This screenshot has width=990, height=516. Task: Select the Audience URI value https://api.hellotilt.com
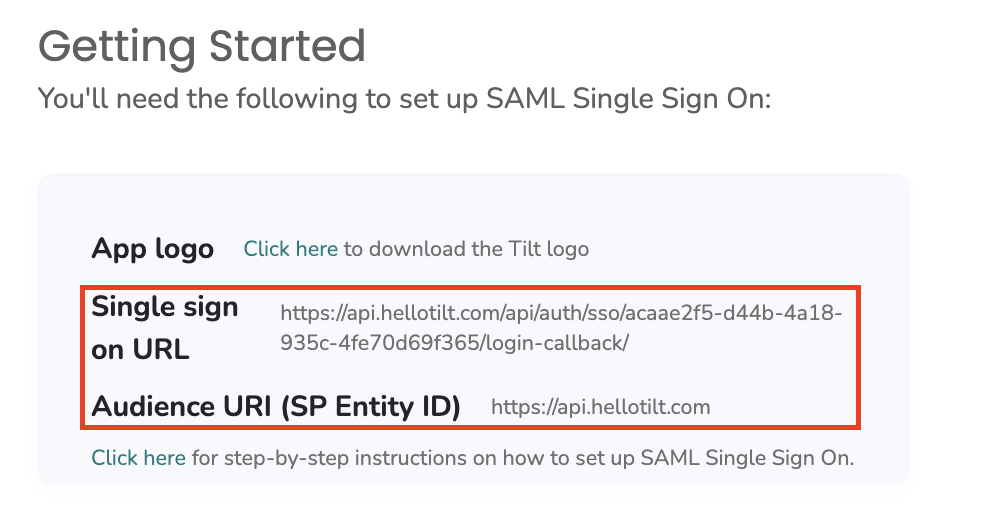(x=600, y=407)
